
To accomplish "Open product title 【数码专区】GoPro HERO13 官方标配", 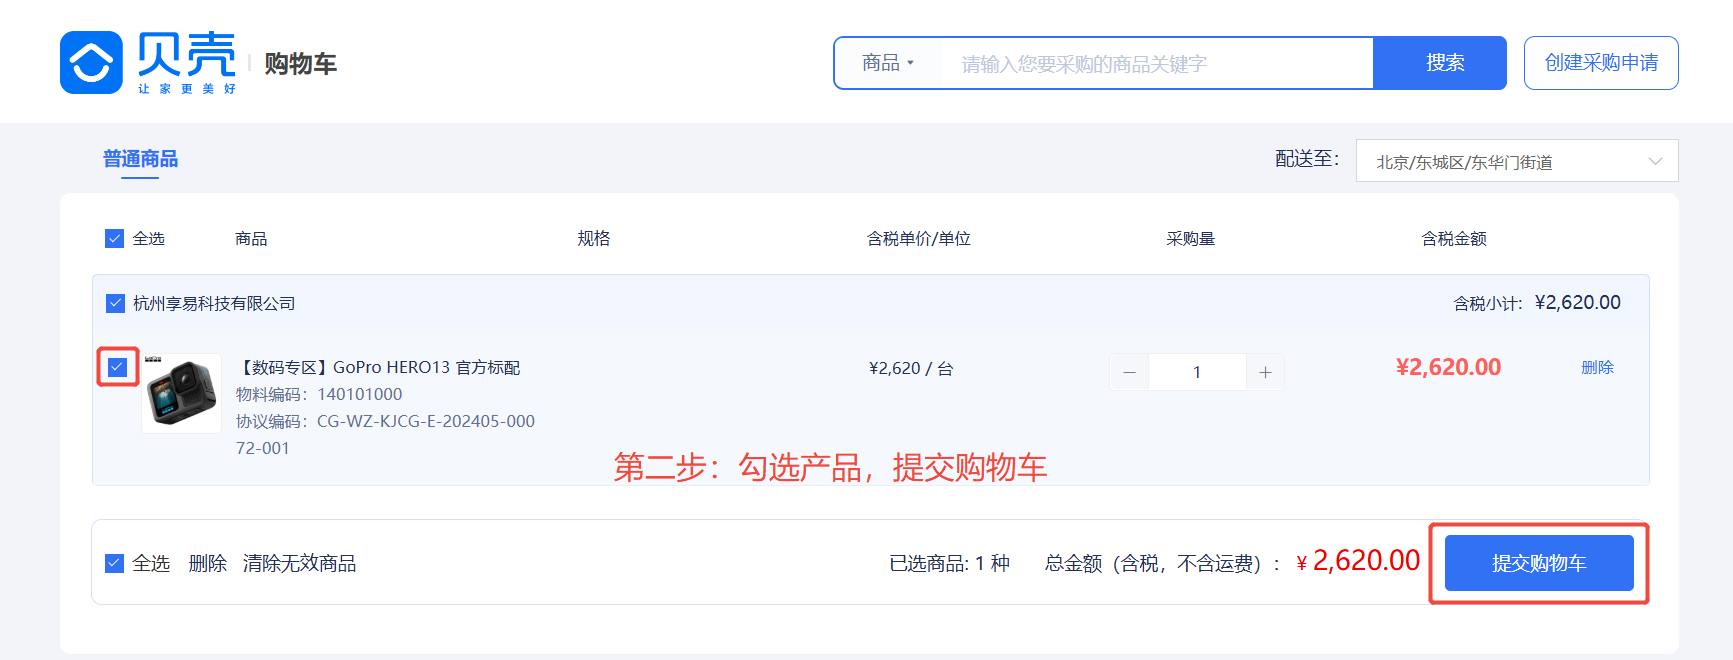I will point(378,367).
